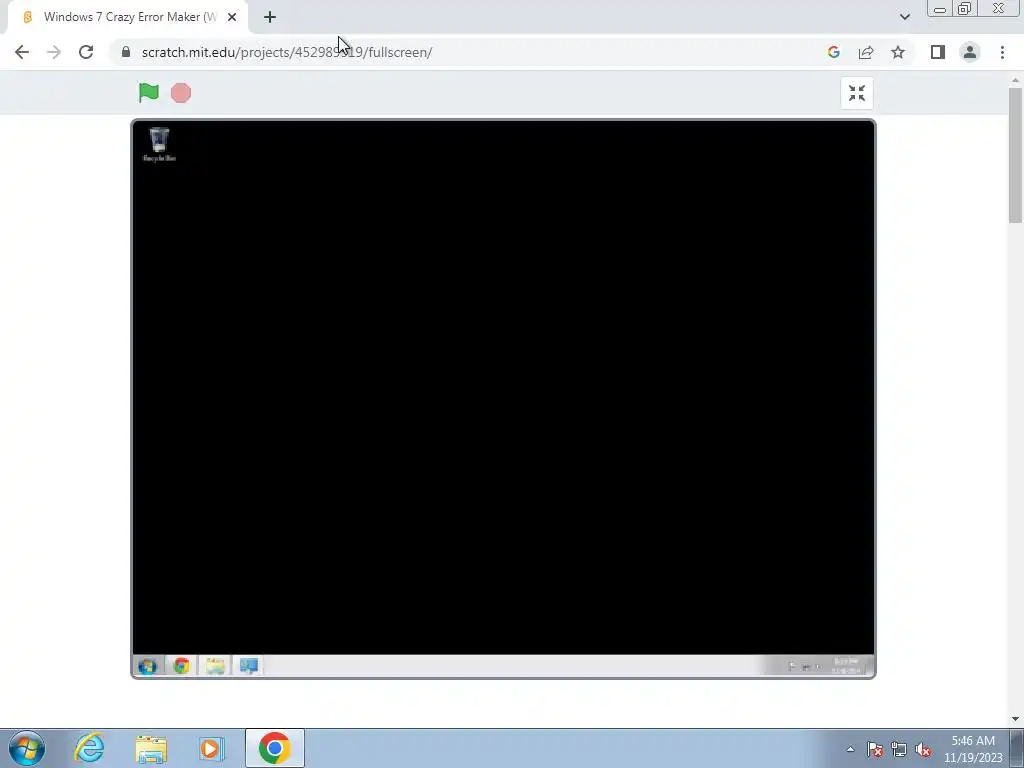Open the Action Center flag icon
Image resolution: width=1024 pixels, height=768 pixels.
coord(875,749)
